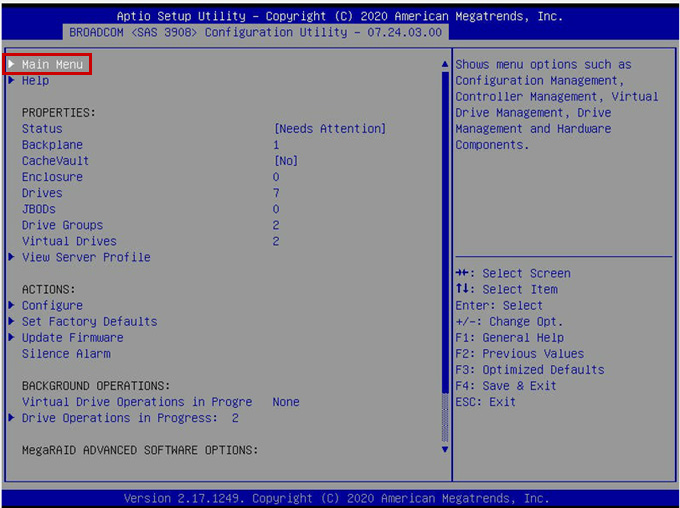680x508 pixels.
Task: Click the scrollbar up arrow
Action: pyautogui.click(x=445, y=65)
